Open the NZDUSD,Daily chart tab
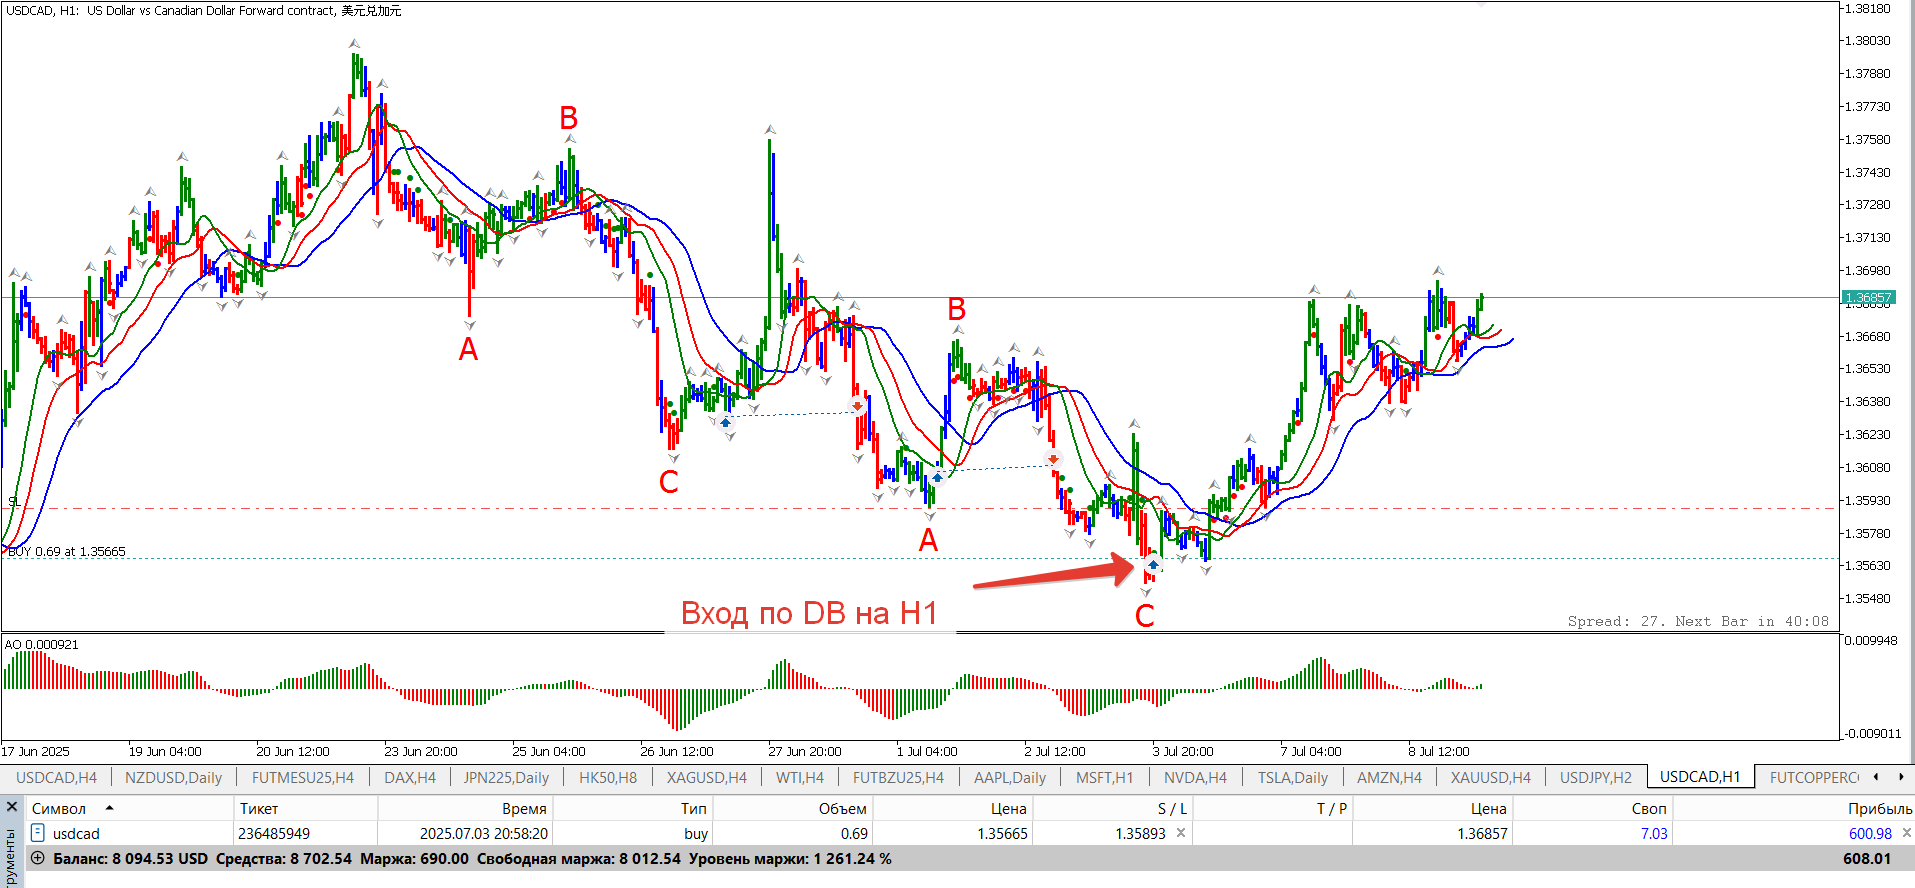Screen dimensions: 1915x888 (173, 777)
